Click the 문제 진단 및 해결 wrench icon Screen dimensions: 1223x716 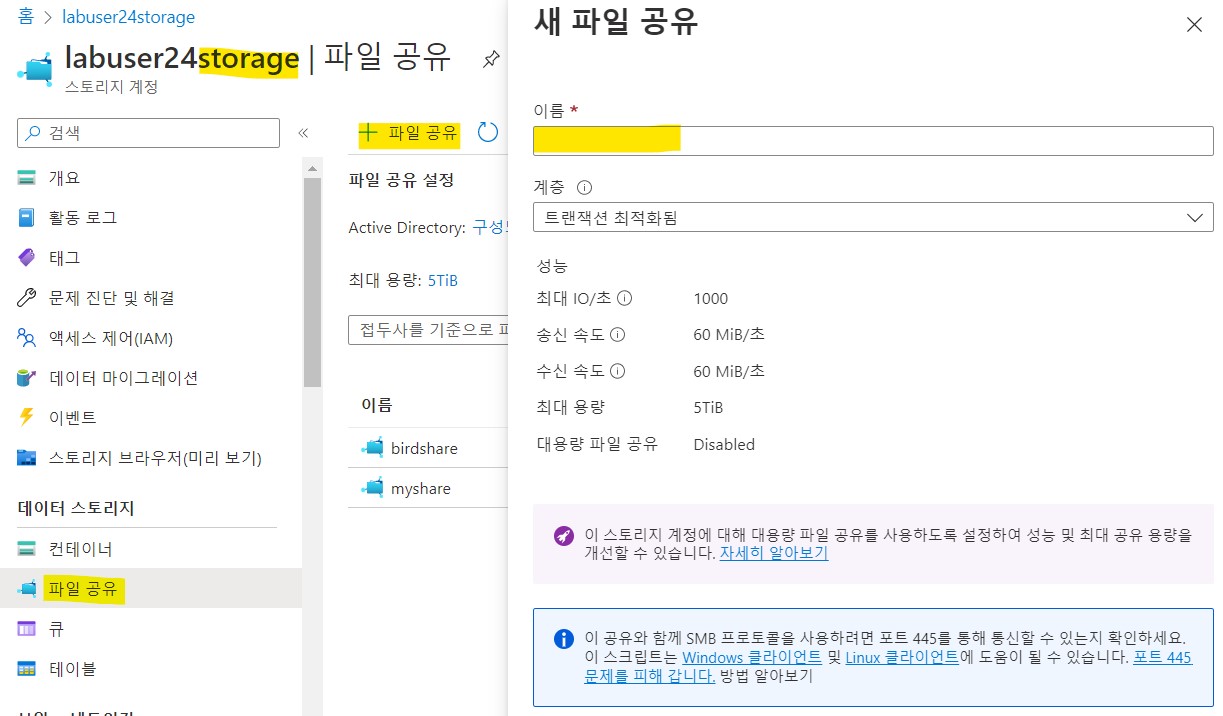click(x=27, y=298)
